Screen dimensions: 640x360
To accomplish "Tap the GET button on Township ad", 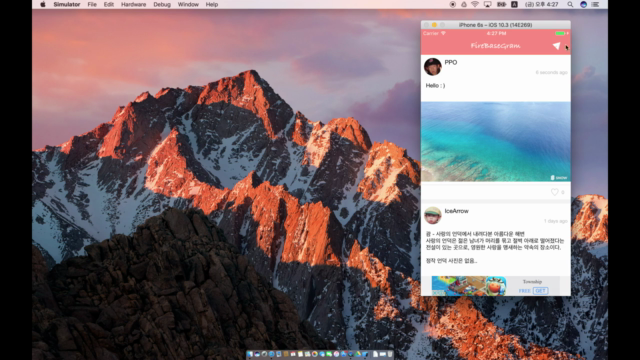I will (x=540, y=291).
